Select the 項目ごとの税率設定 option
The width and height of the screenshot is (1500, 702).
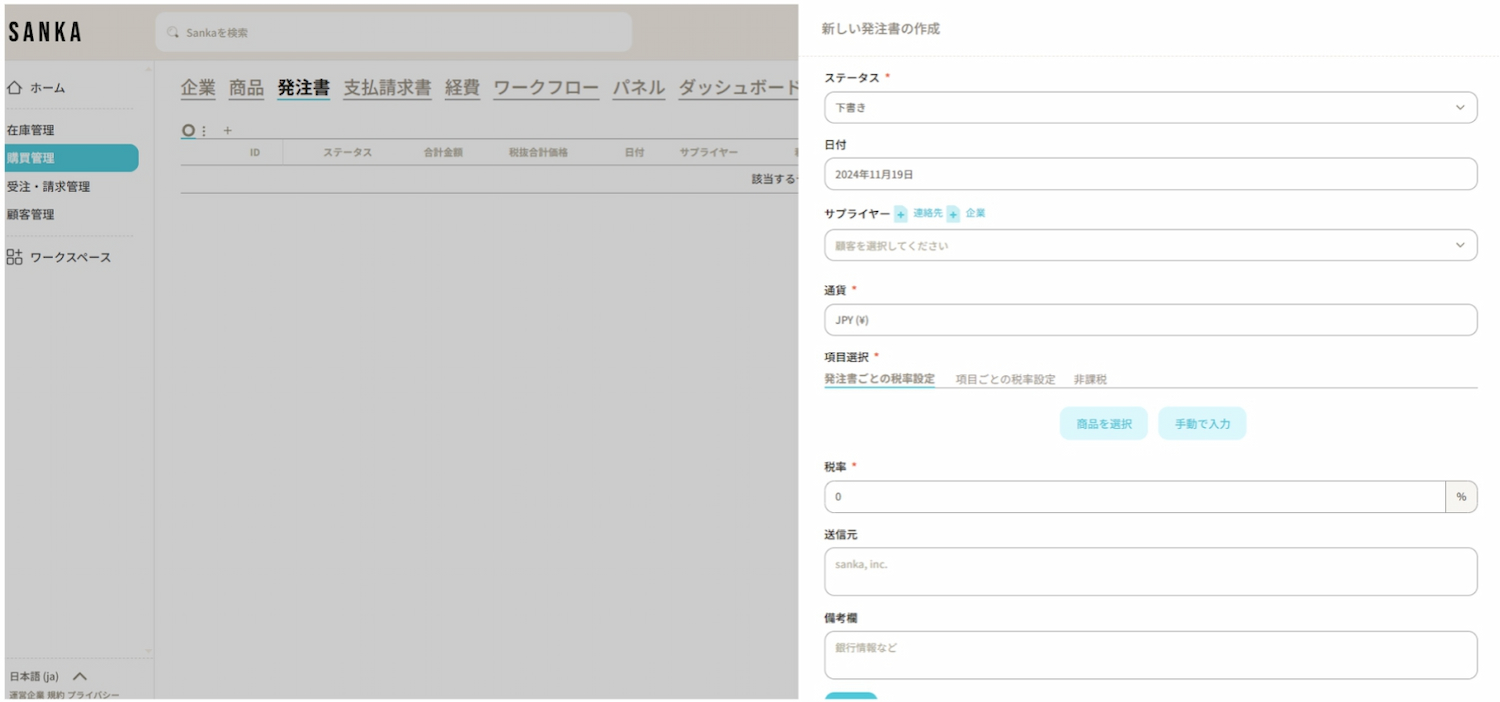click(x=1005, y=379)
